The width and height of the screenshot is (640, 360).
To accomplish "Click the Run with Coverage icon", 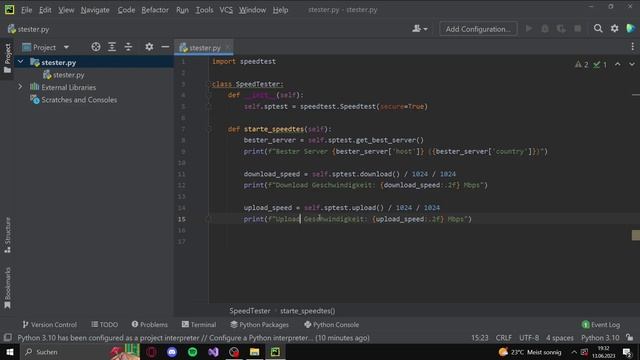I will [x=561, y=29].
